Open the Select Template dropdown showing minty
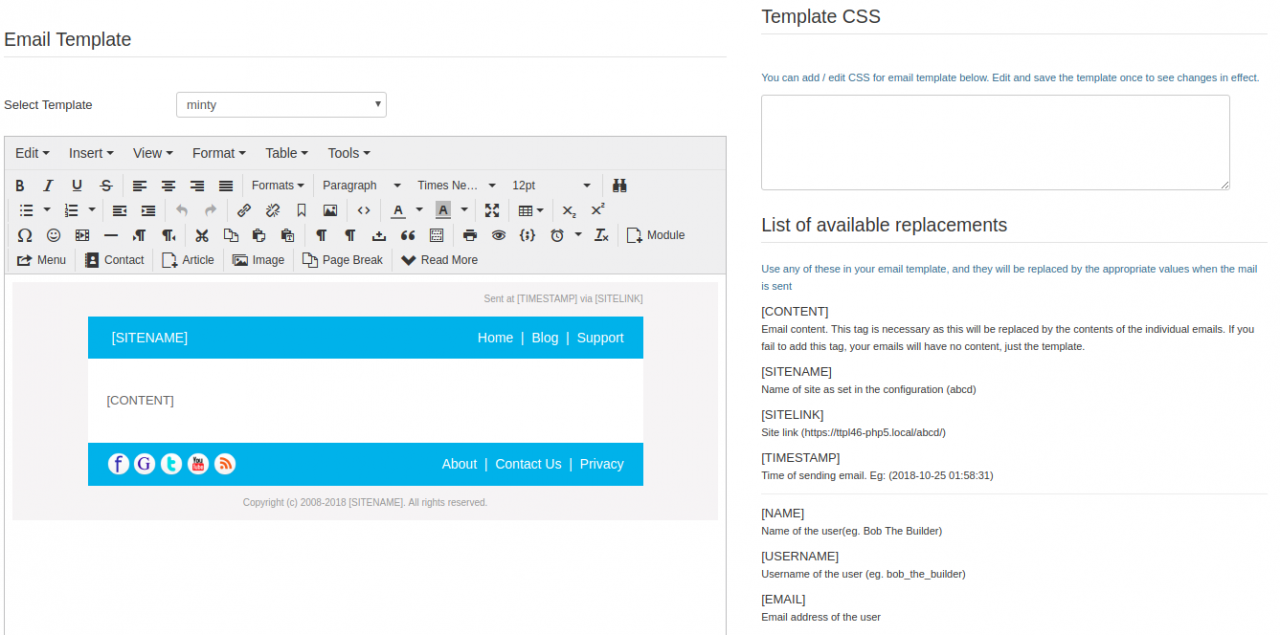Image resolution: width=1280 pixels, height=635 pixels. (281, 105)
